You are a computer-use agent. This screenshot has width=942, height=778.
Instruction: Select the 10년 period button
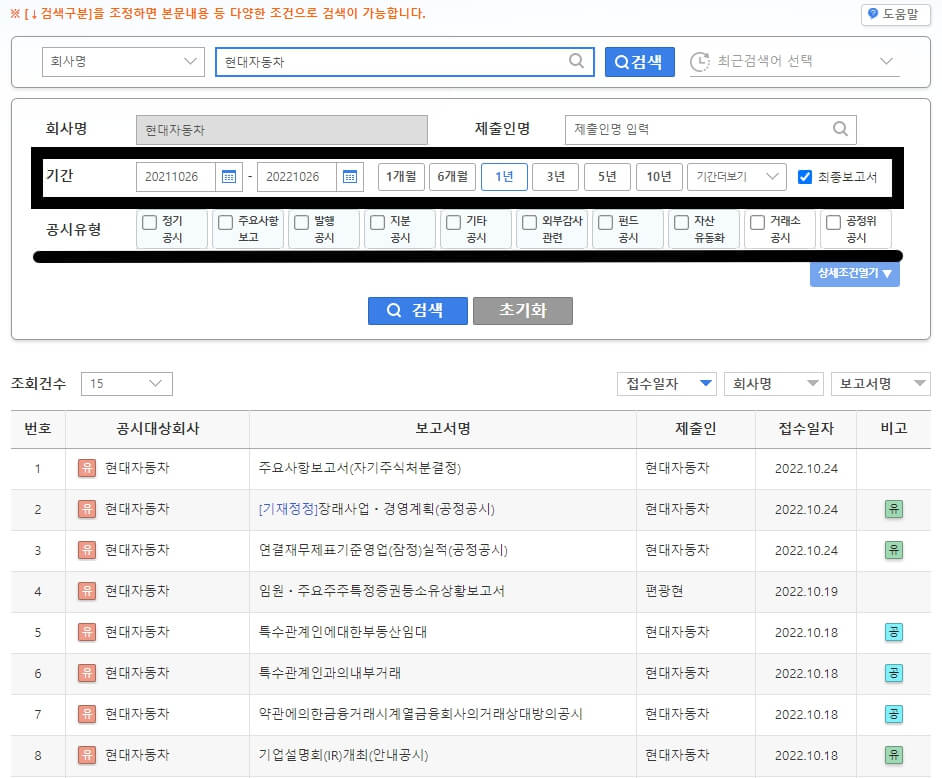coord(659,177)
